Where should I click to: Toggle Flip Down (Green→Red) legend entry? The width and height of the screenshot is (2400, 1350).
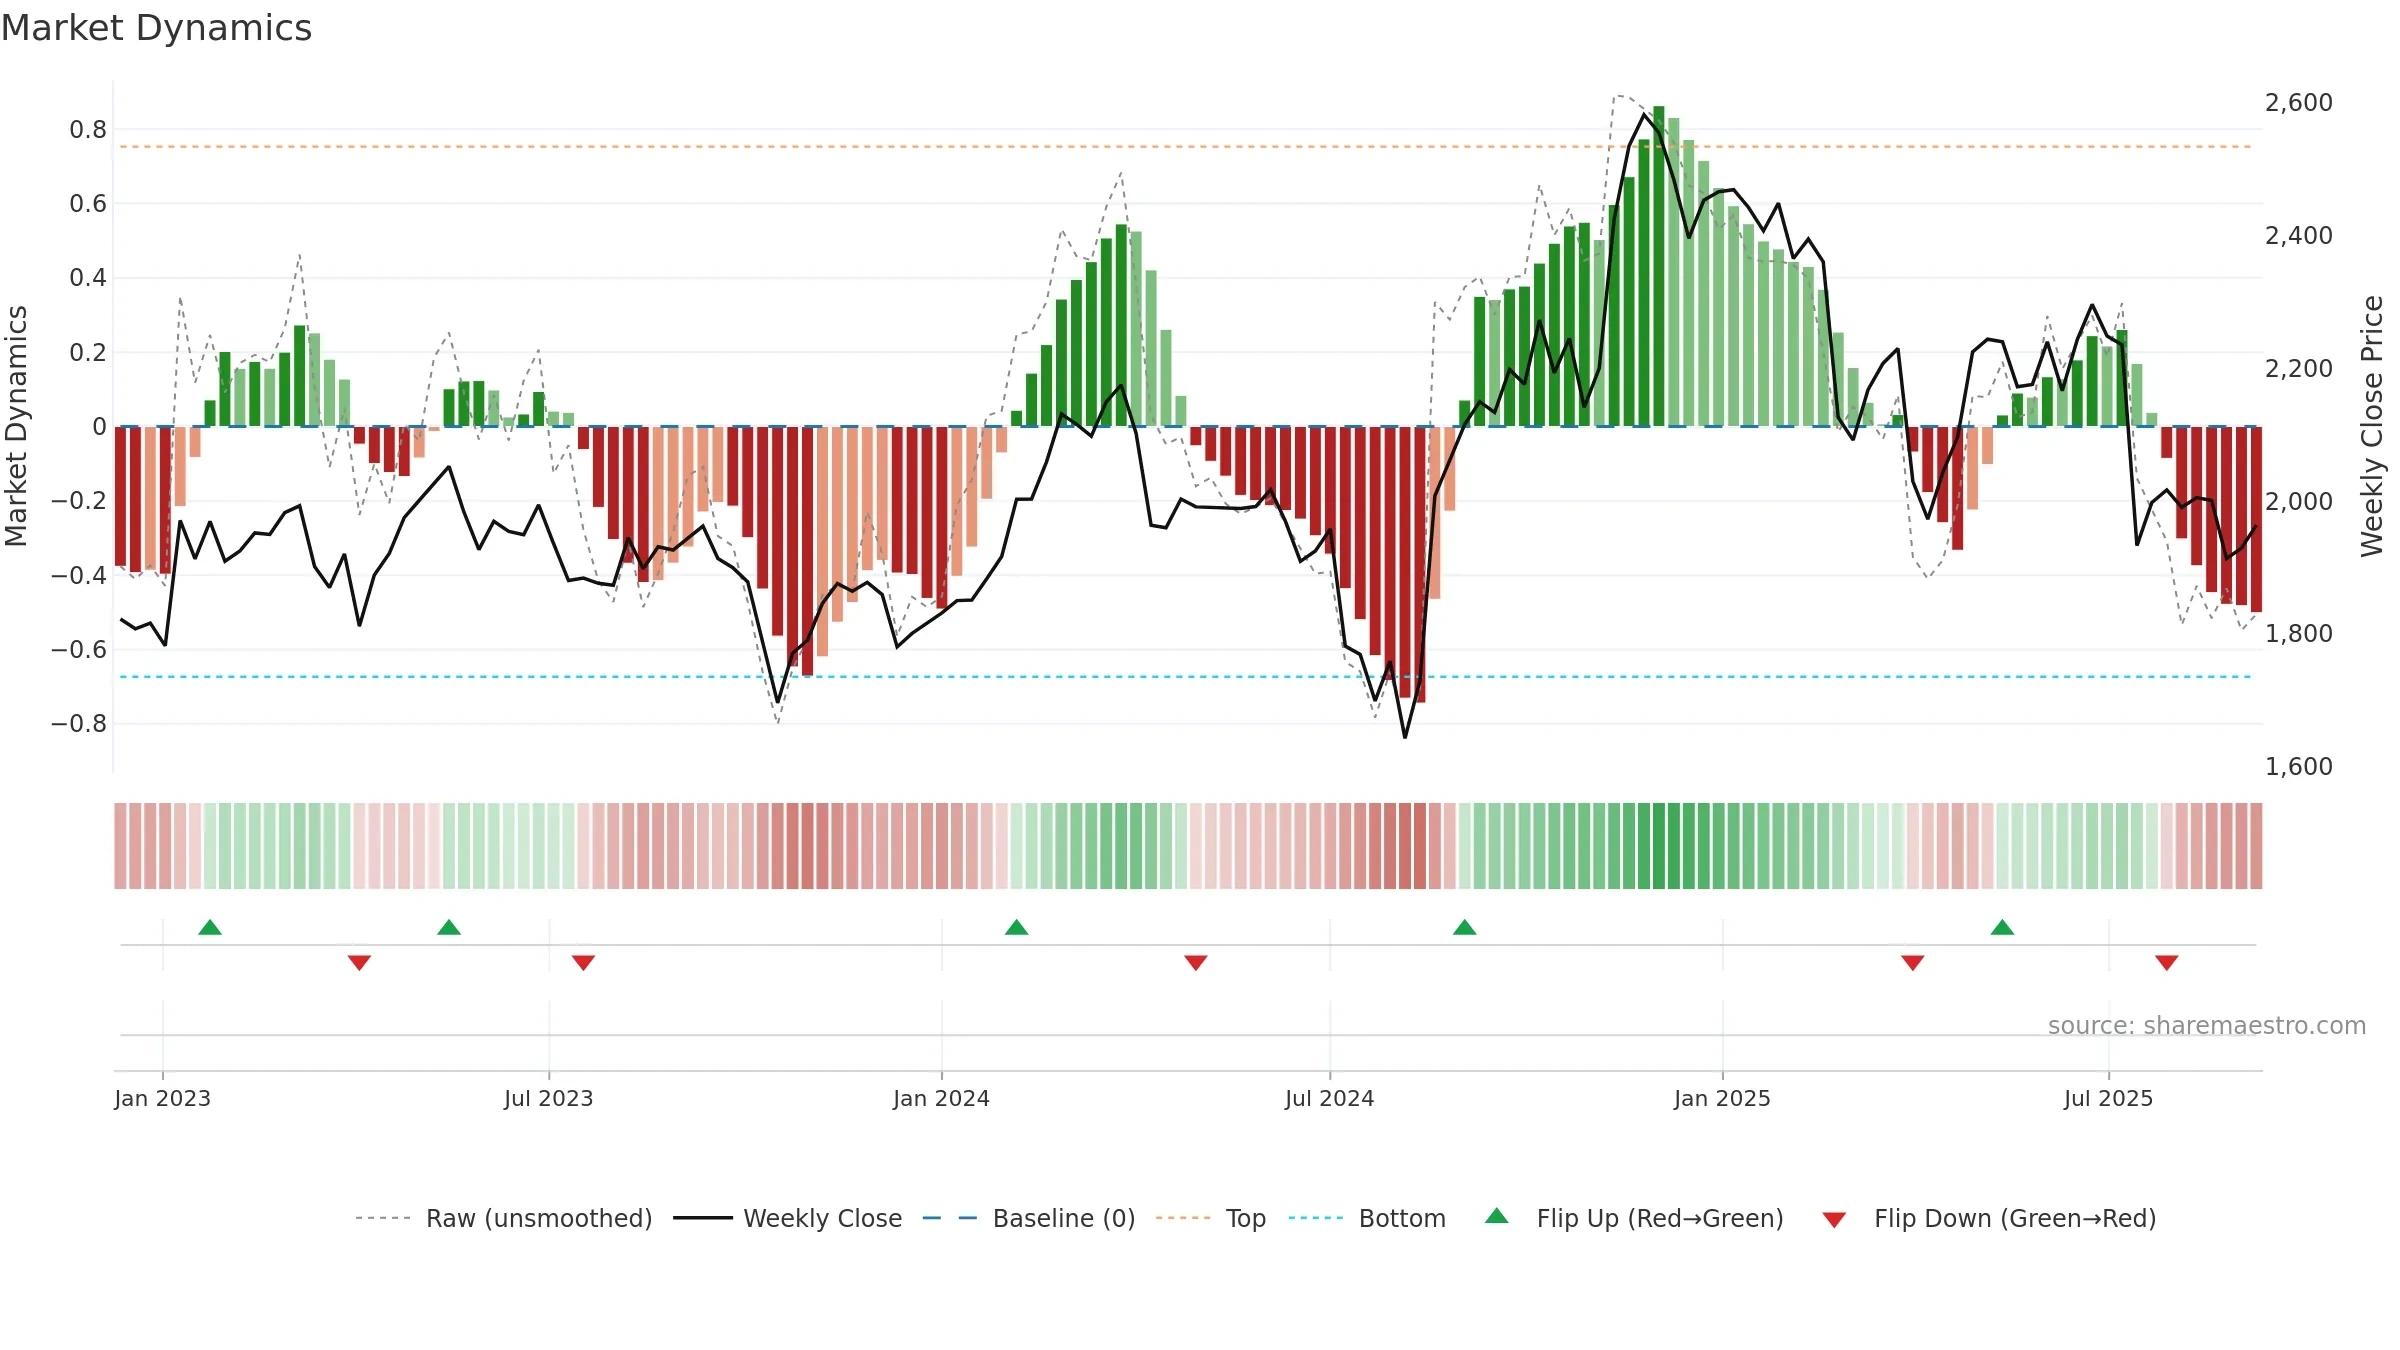click(1988, 1218)
